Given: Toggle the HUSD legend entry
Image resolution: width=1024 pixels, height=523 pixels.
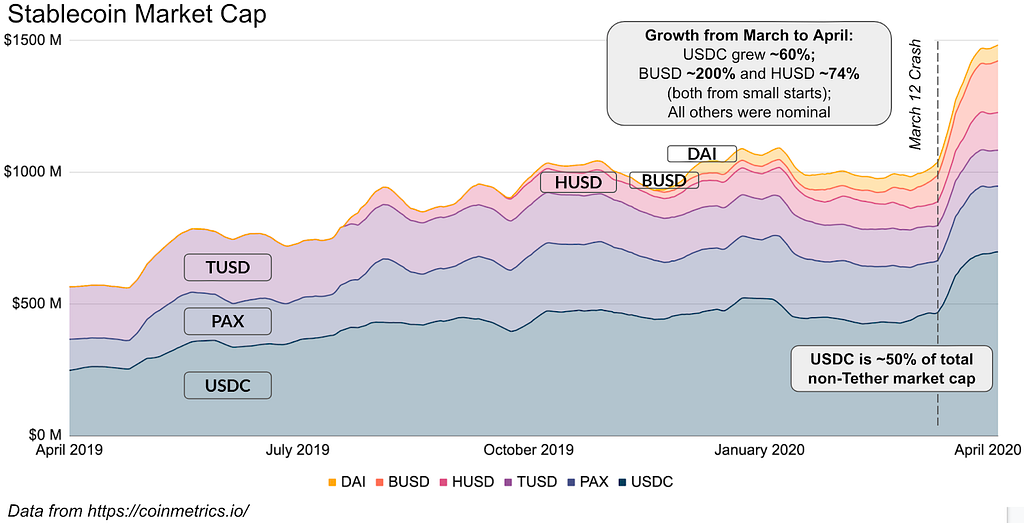Looking at the screenshot, I should point(467,483).
